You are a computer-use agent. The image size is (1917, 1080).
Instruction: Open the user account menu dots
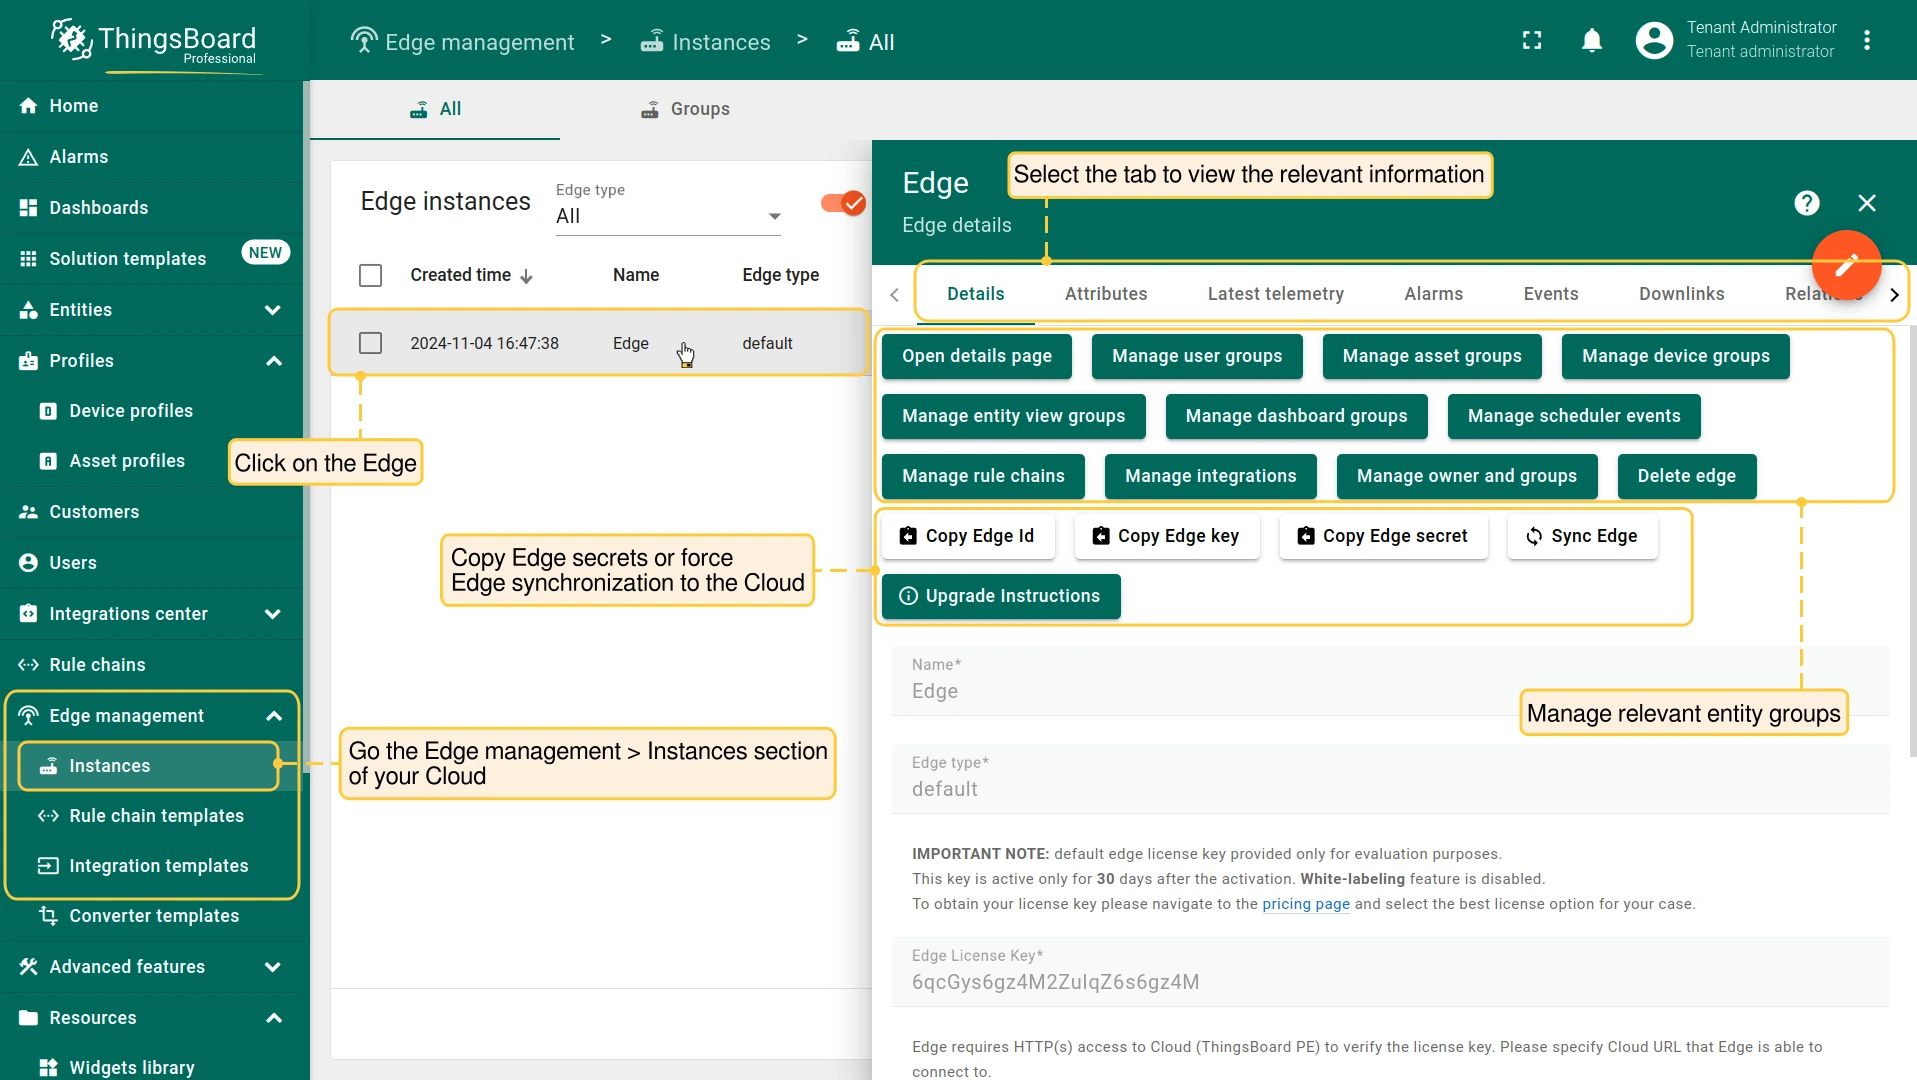[x=1867, y=40]
